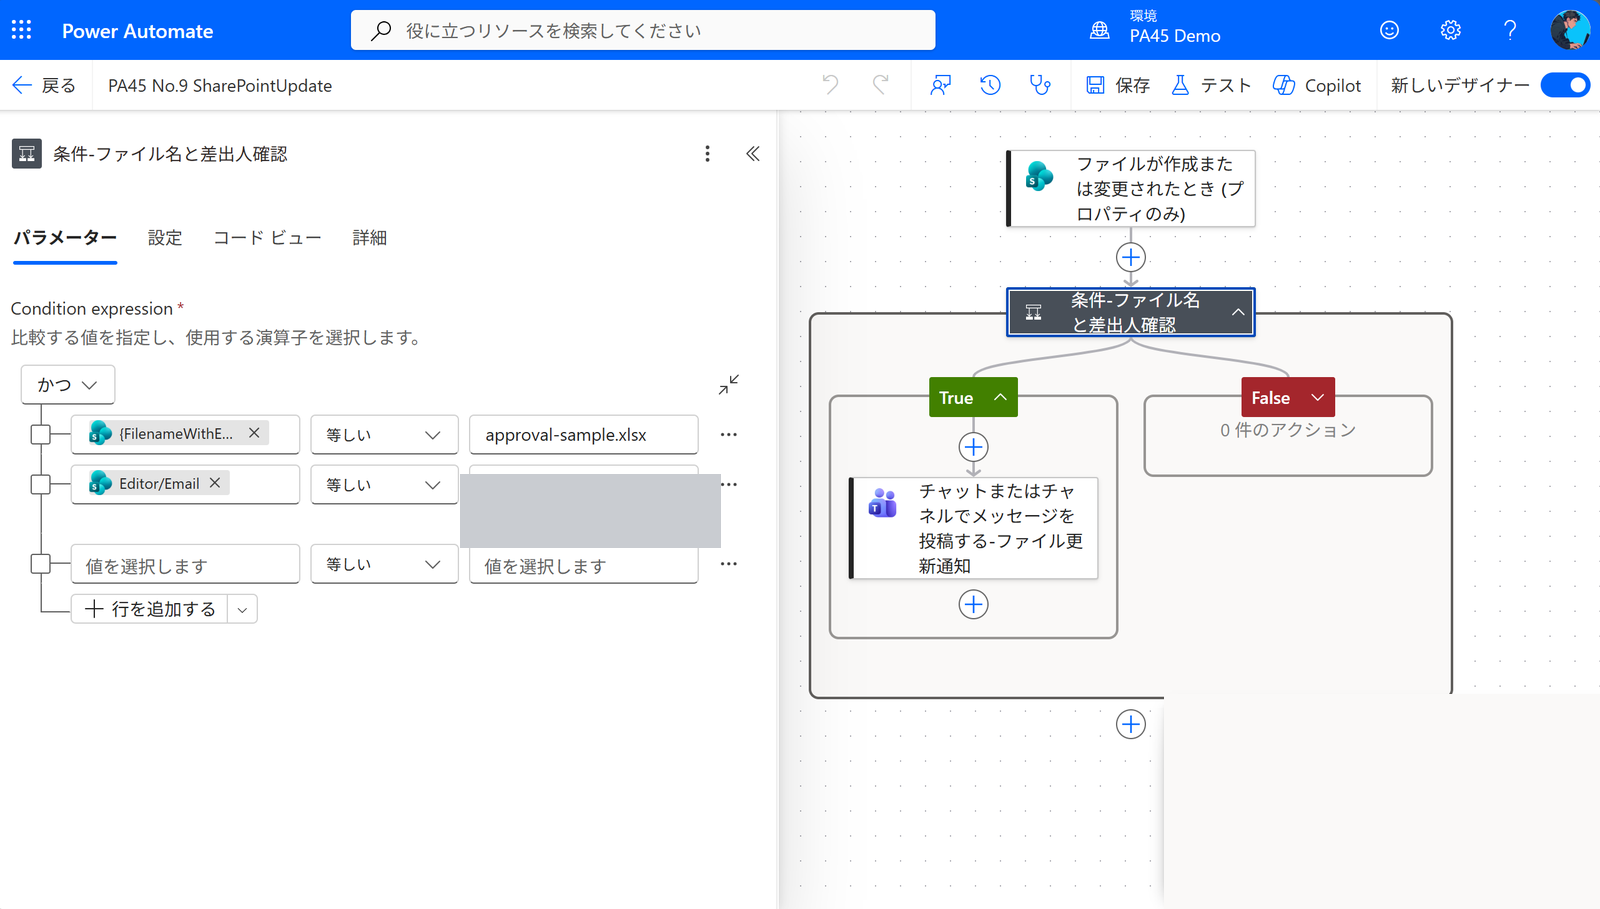
Task: Check the Editor/Email row checkbox
Action: [x=40, y=484]
